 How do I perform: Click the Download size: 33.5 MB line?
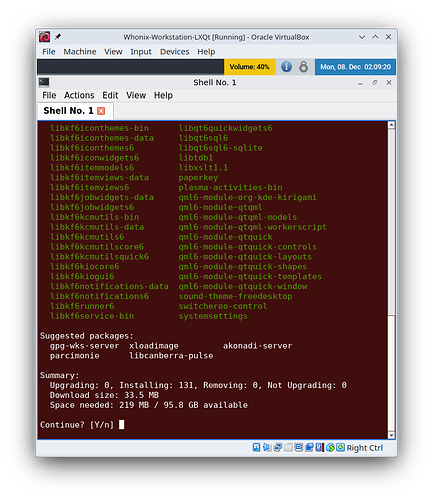pyautogui.click(x=104, y=395)
